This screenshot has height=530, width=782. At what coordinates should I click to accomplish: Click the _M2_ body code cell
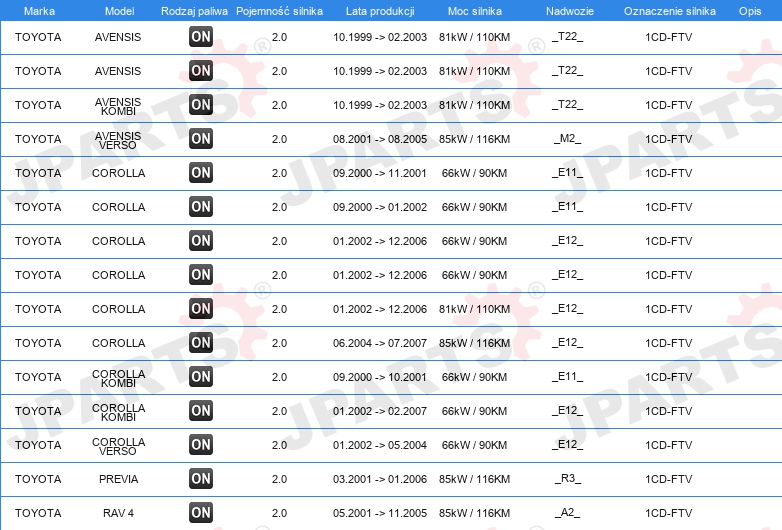coord(568,139)
